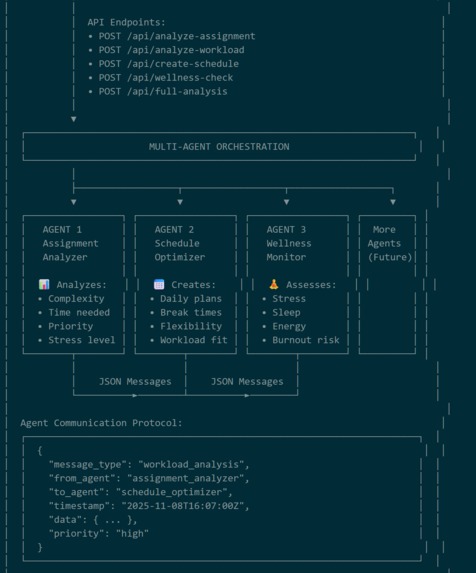
Task: Click the Agent Communication Protocol heading
Action: (101, 423)
